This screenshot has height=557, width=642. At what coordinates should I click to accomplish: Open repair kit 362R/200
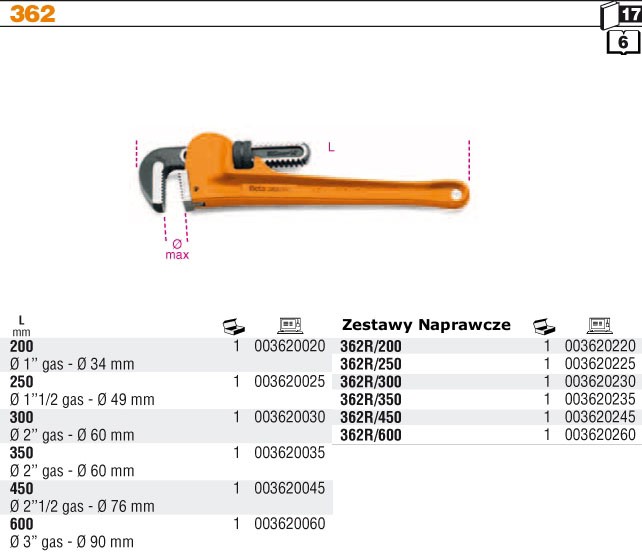click(371, 346)
